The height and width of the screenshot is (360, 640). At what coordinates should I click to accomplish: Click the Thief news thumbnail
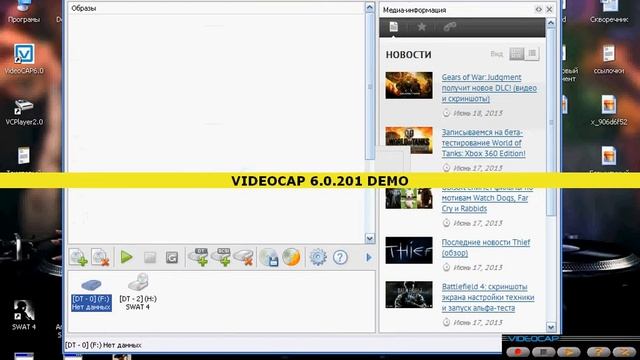point(409,250)
